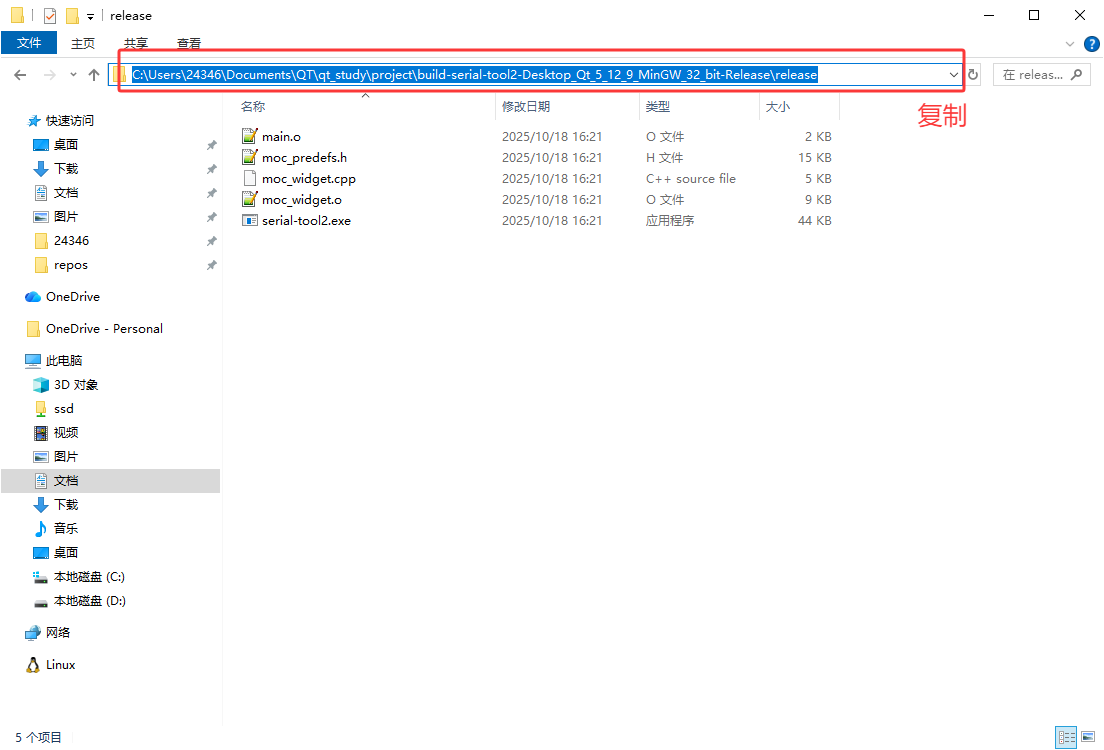Click the folder icon in address bar
Viewport: 1104px width, 750px height.
[x=120, y=75]
